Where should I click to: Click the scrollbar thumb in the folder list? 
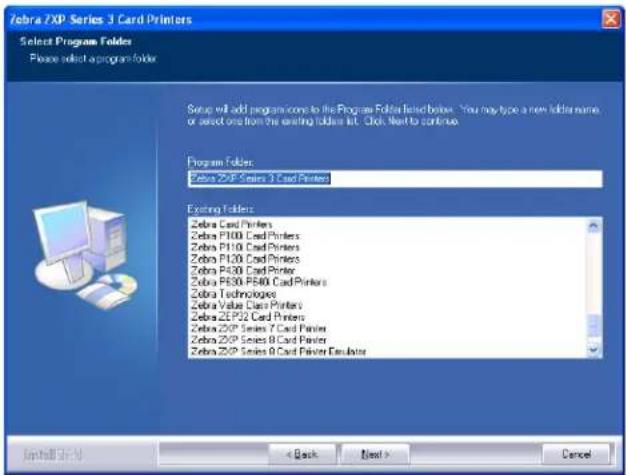pos(594,325)
